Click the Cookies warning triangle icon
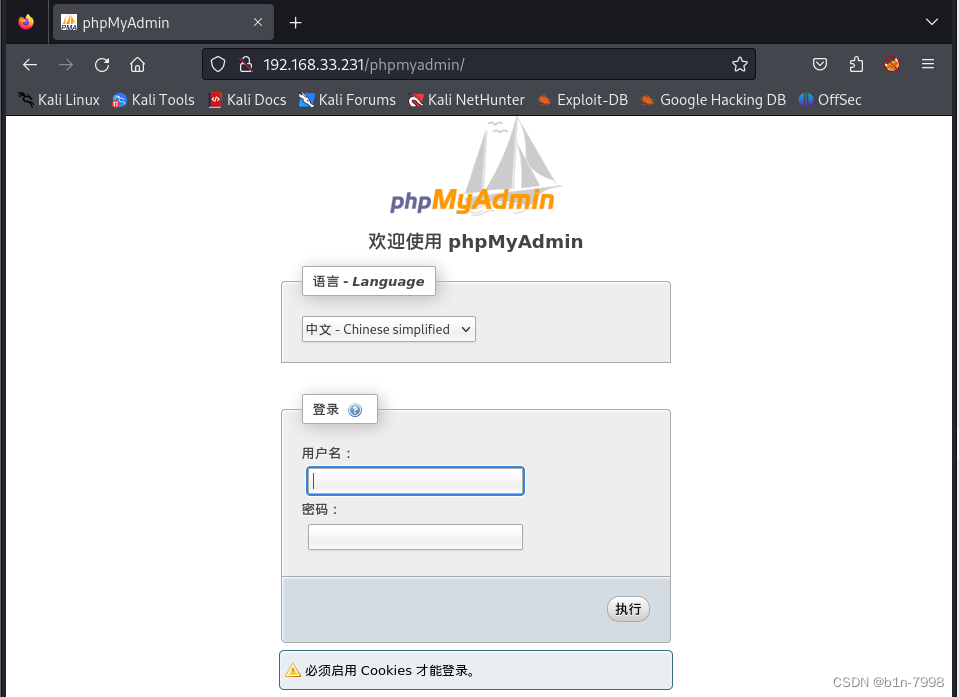 click(x=293, y=671)
